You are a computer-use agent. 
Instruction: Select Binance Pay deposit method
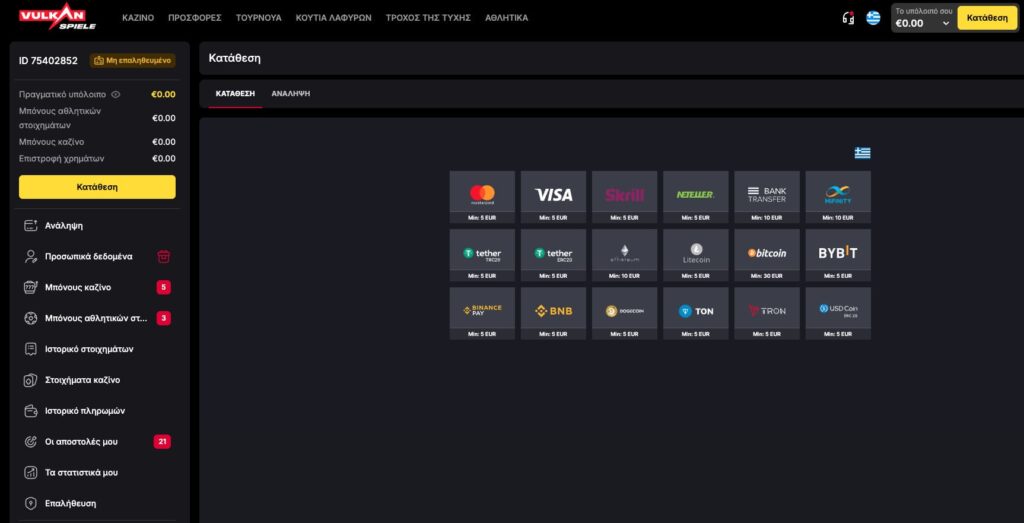pyautogui.click(x=482, y=311)
